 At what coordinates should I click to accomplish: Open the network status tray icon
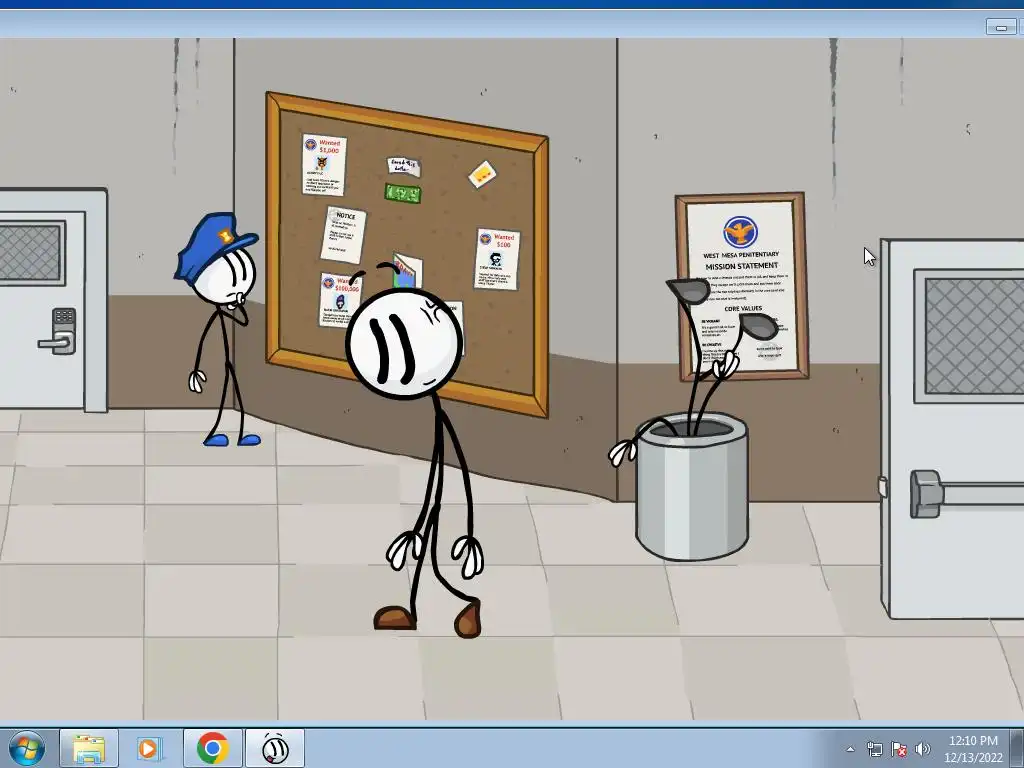click(x=874, y=749)
